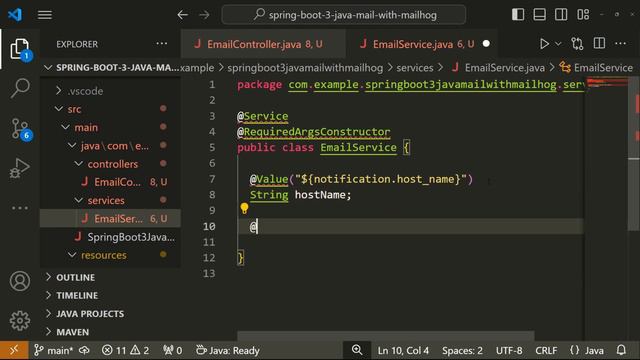Open EmailCo... file in explorer
640x360 pixels.
pyautogui.click(x=110, y=182)
